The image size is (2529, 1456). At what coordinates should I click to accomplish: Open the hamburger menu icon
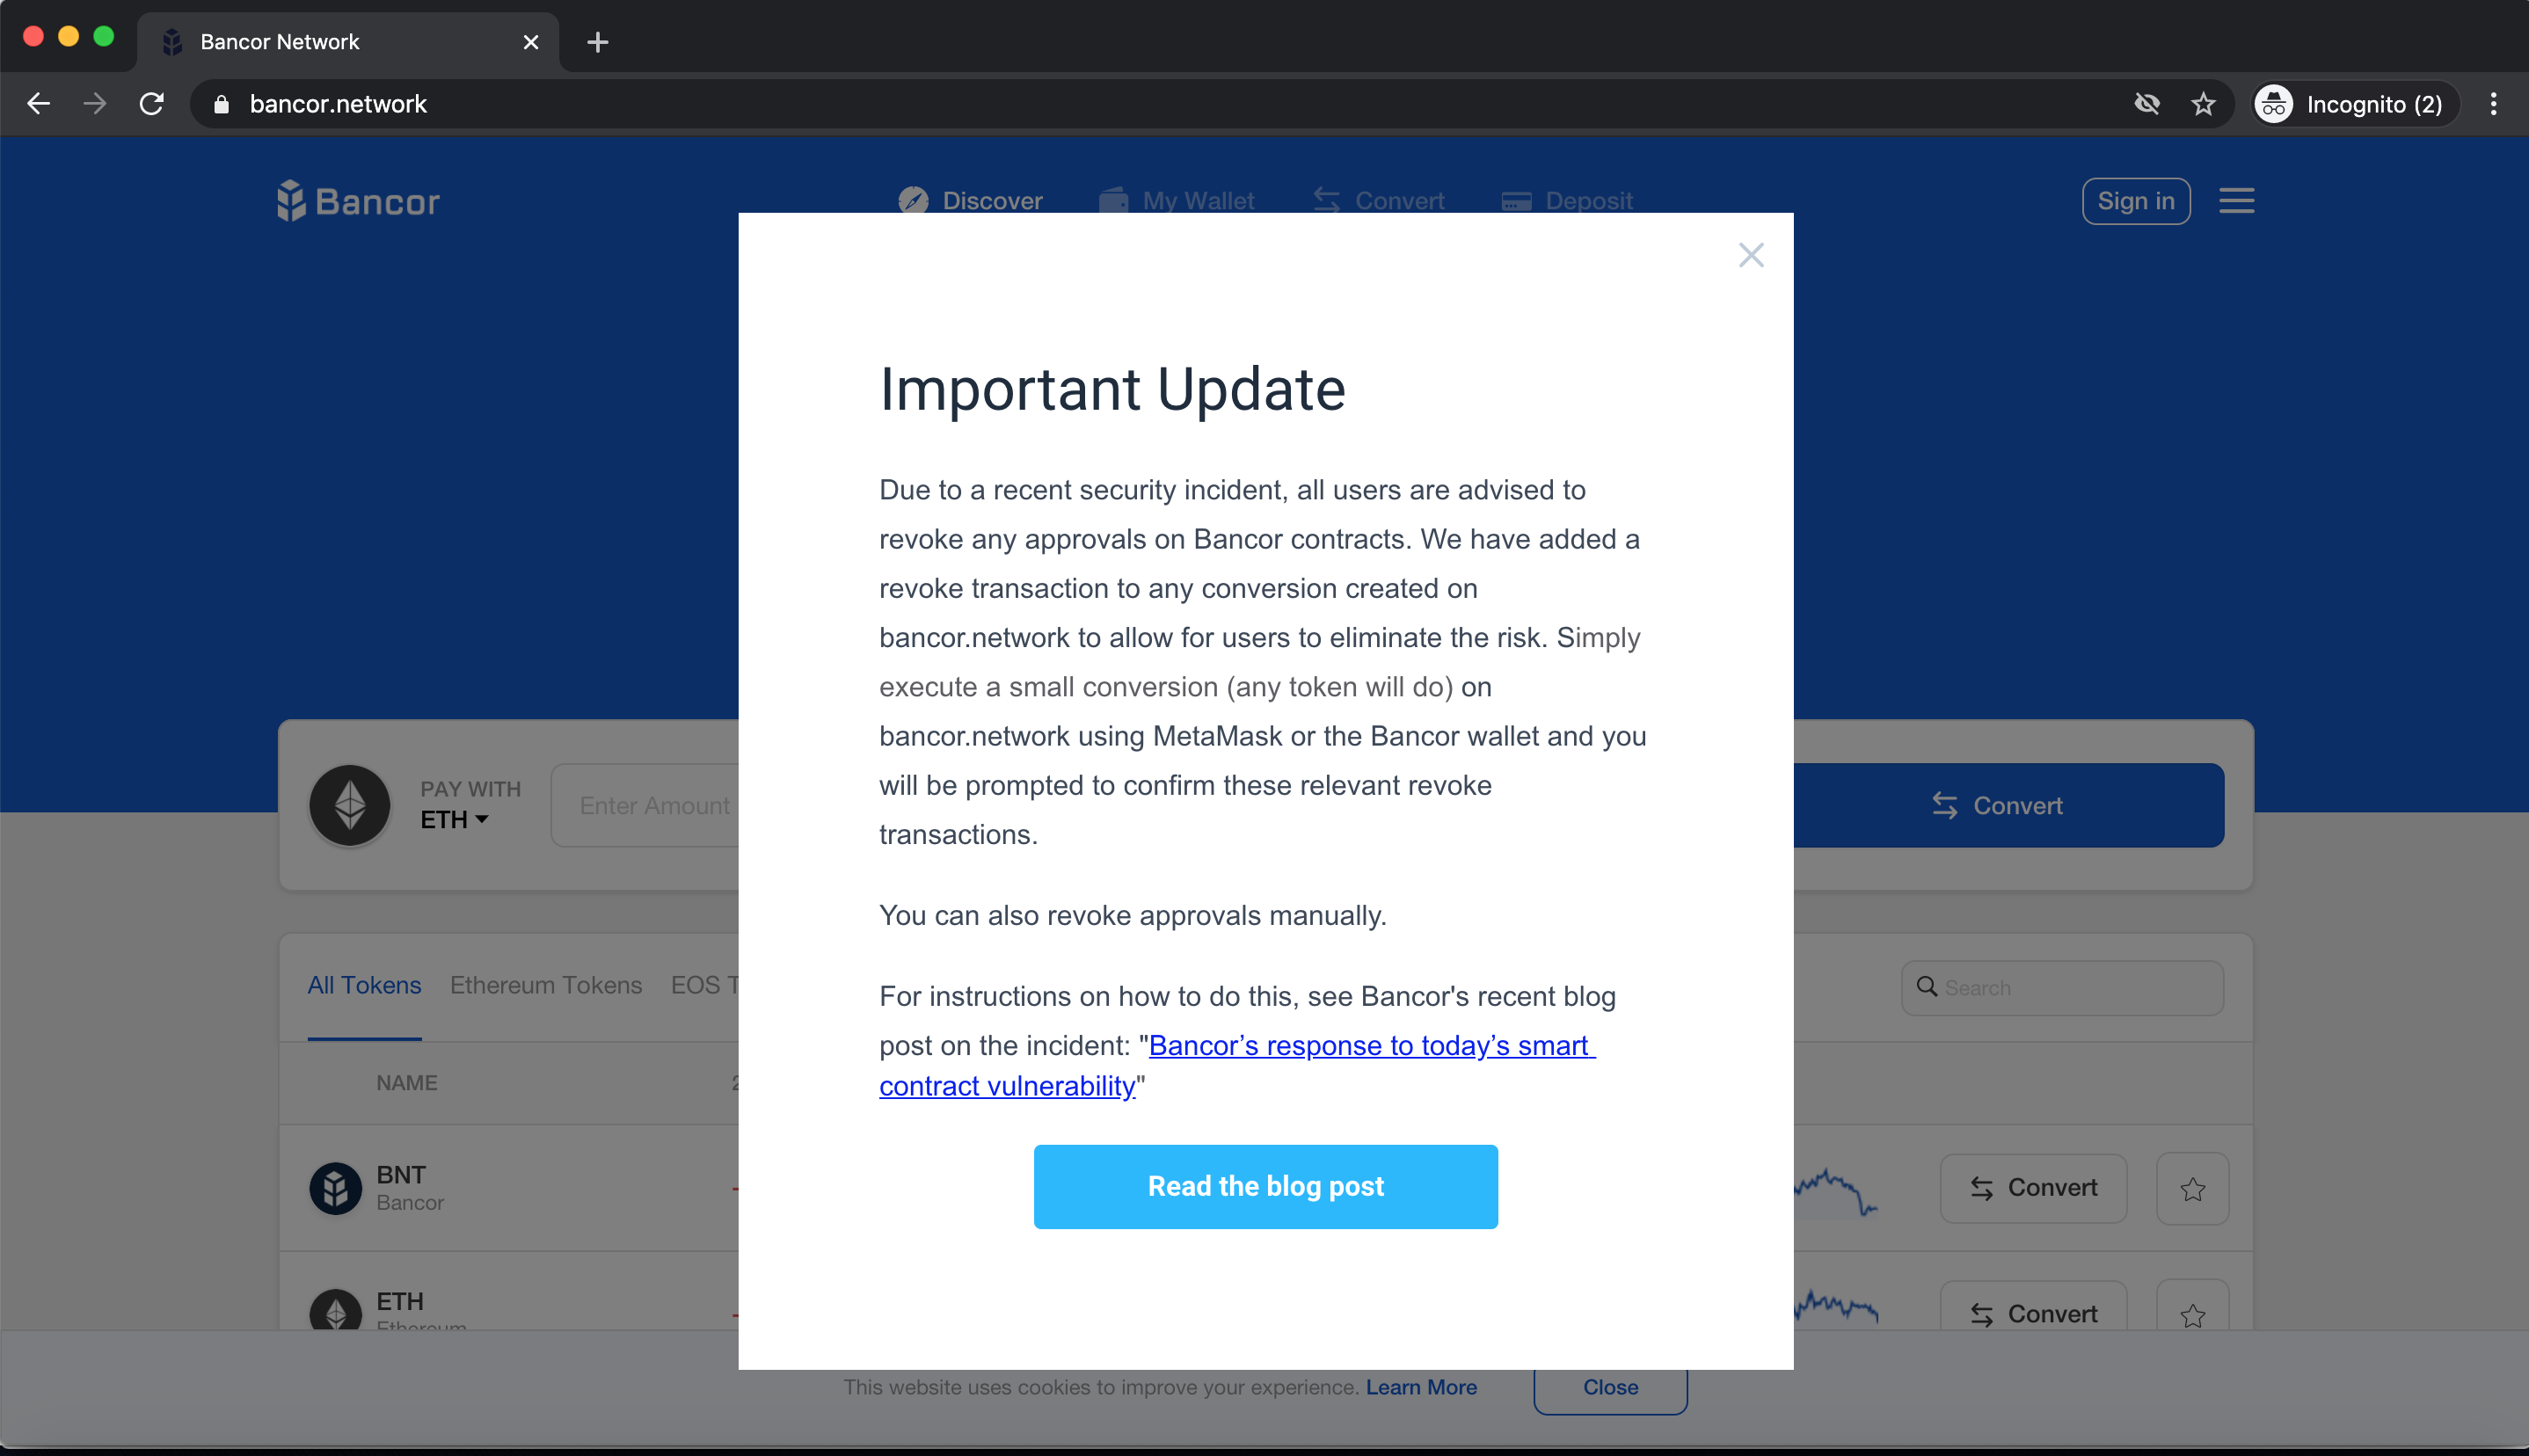[2236, 201]
